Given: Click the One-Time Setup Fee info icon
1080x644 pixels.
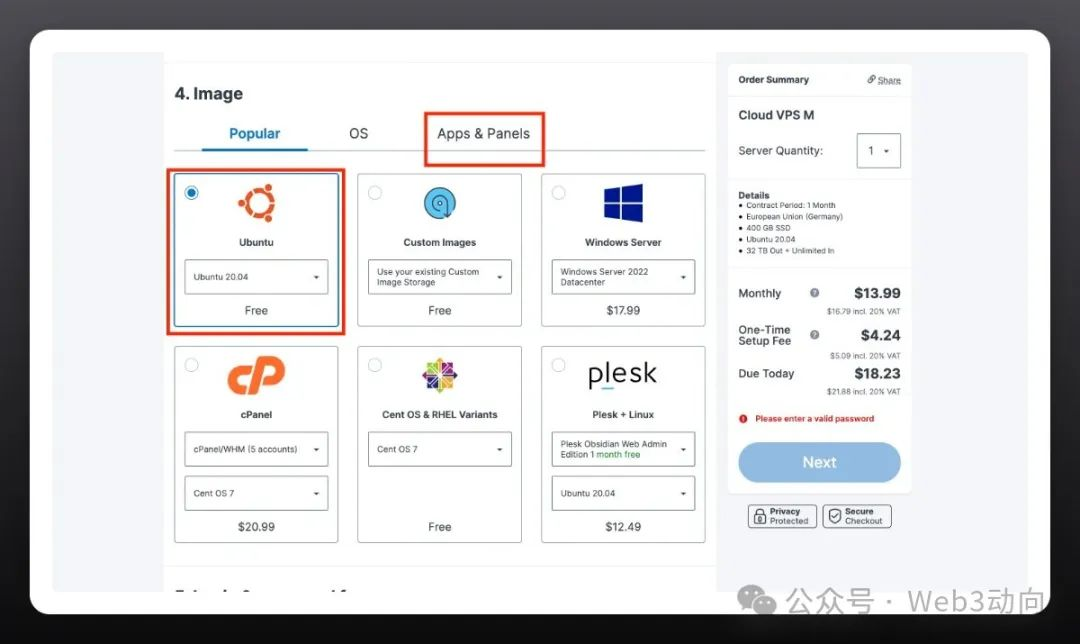Looking at the screenshot, I should tap(814, 335).
